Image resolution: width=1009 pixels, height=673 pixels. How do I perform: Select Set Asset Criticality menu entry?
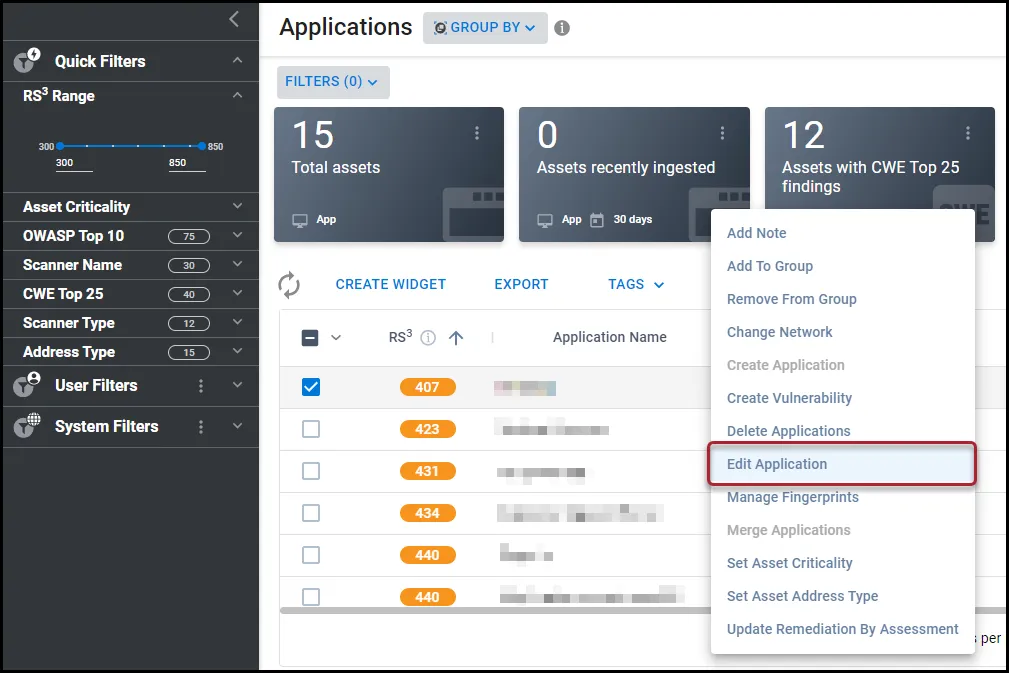[842, 563]
